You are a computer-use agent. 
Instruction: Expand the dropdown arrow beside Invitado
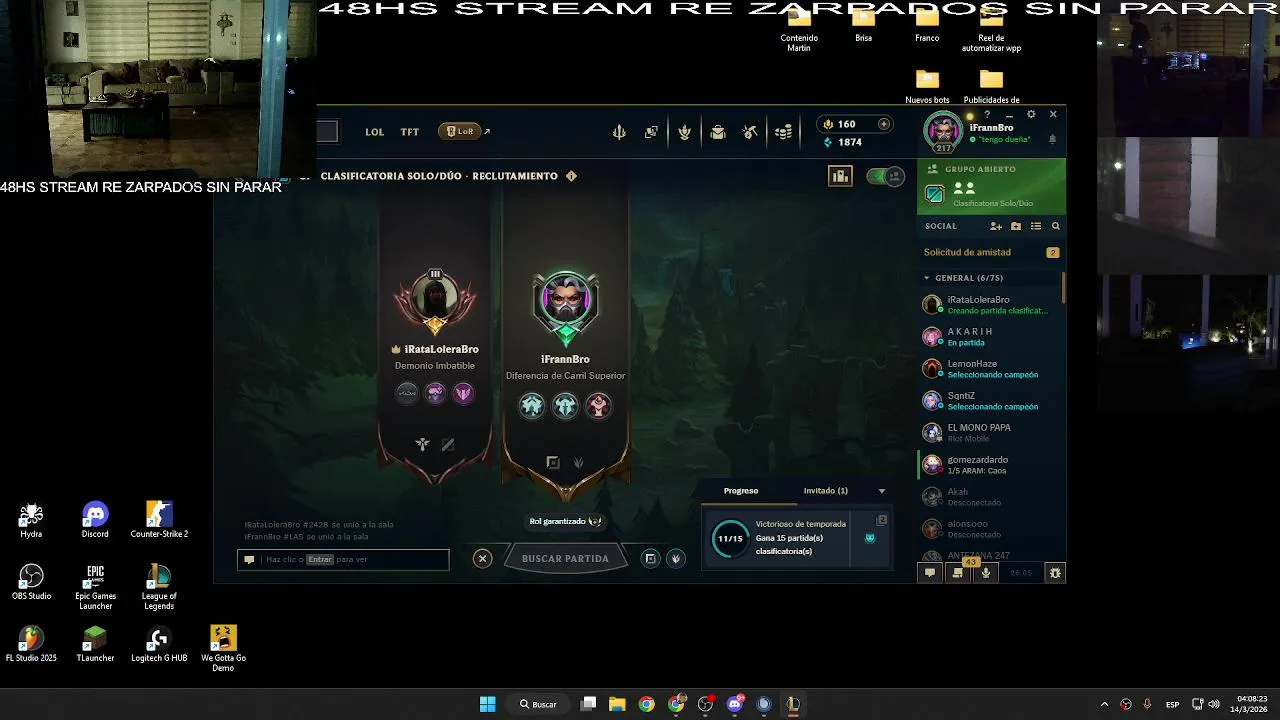pyautogui.click(x=882, y=491)
